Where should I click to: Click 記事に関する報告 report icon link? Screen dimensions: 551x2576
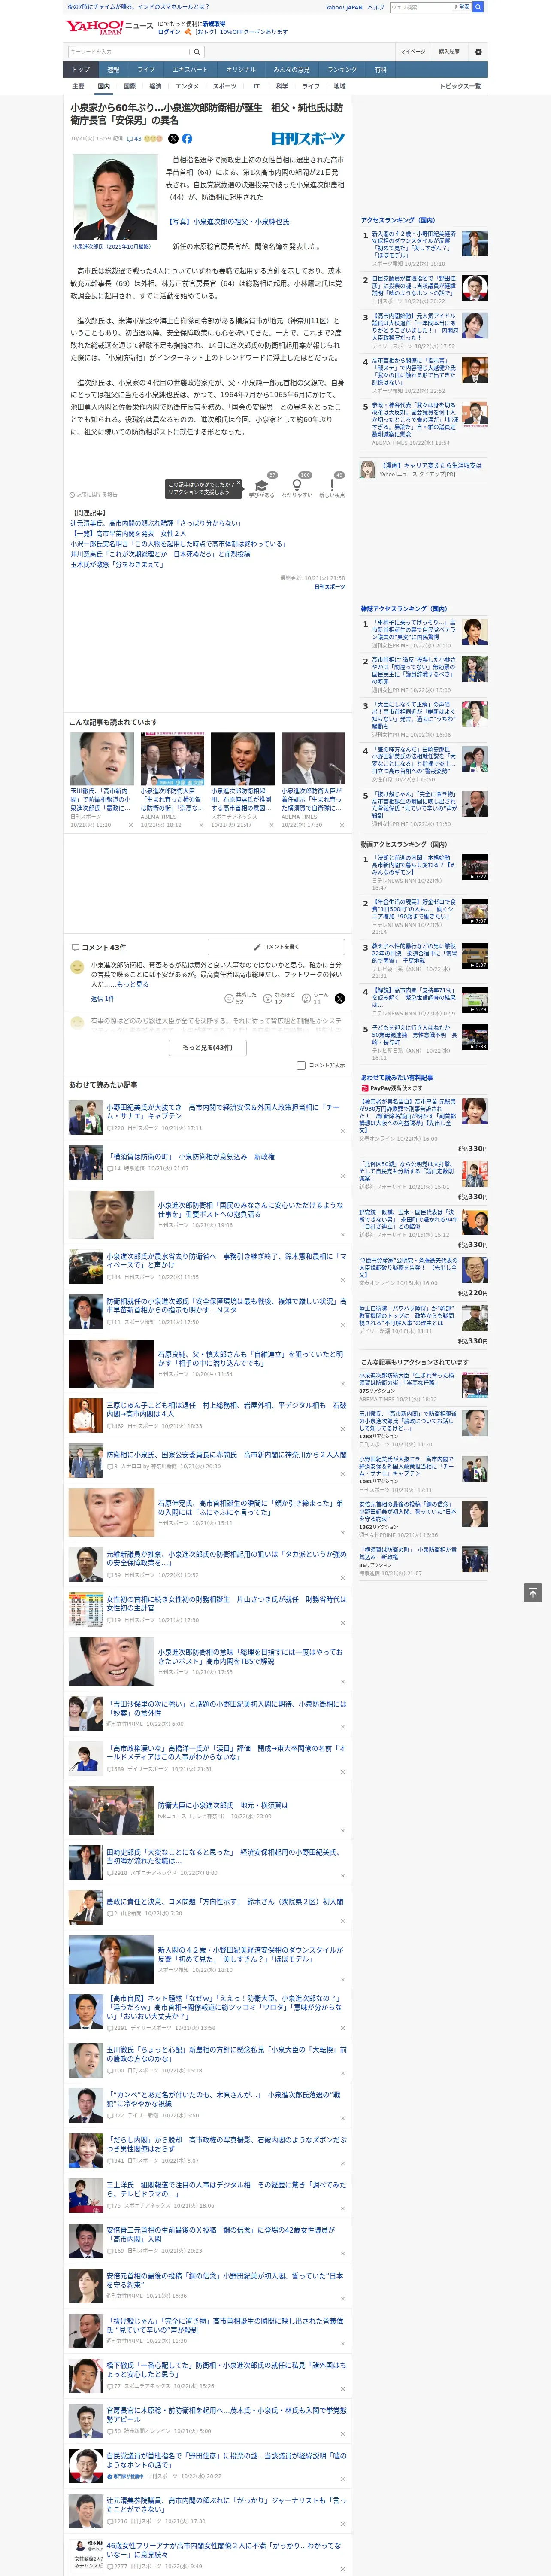94,494
